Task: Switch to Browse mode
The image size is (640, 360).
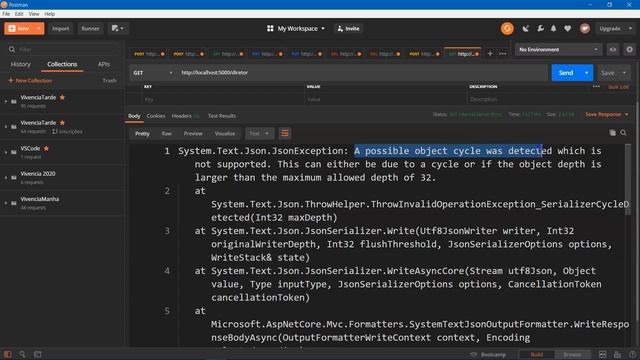Action: (x=572, y=354)
